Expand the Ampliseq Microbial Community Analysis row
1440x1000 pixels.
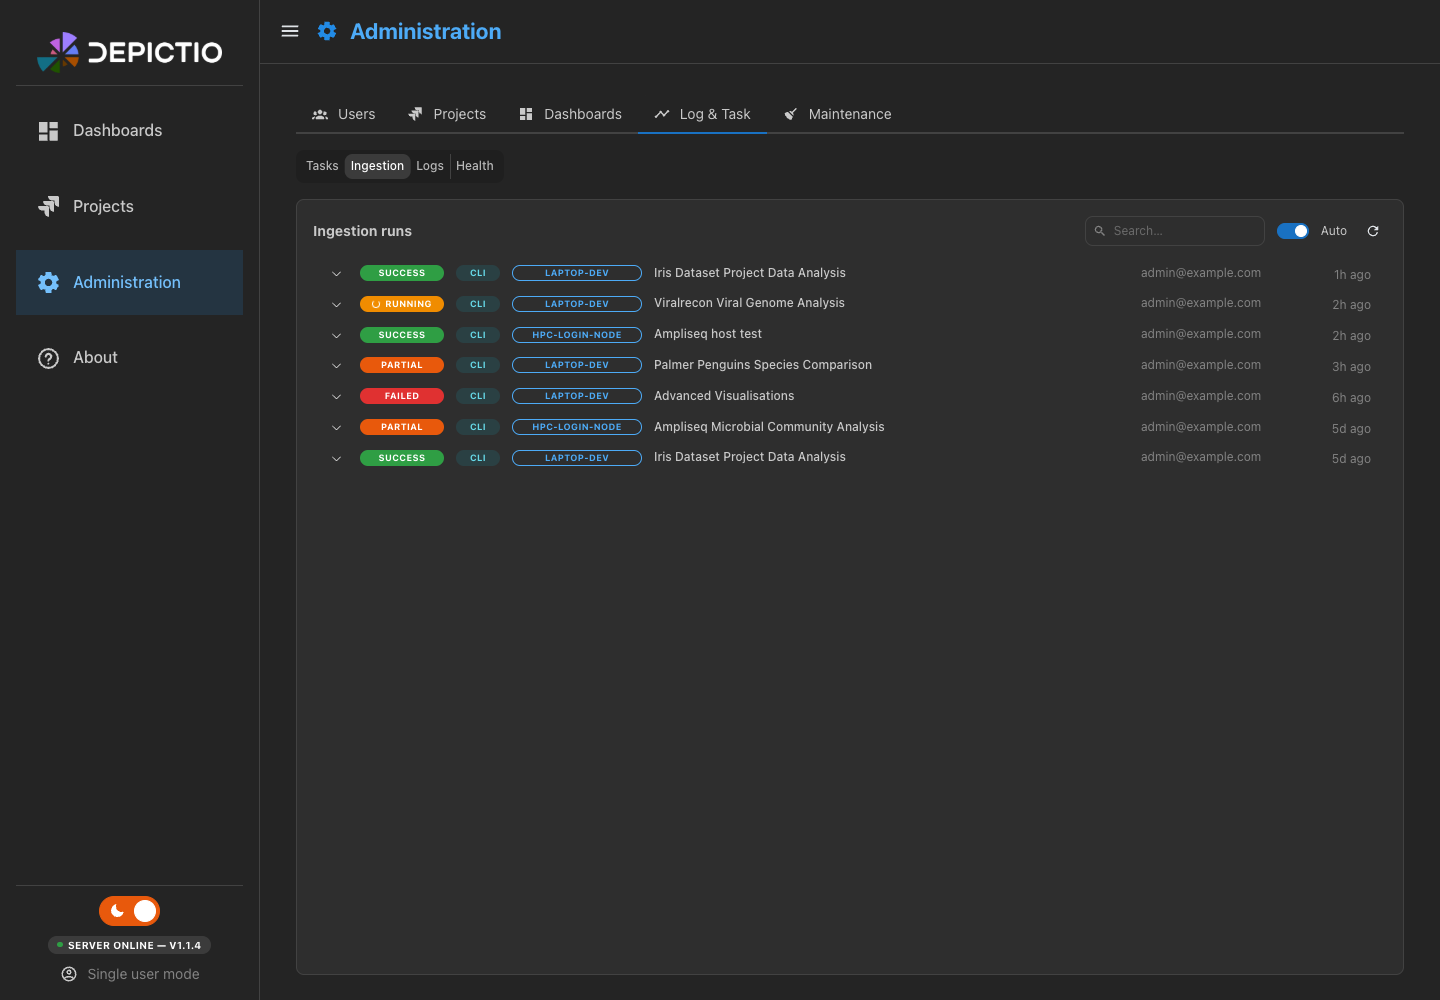(337, 428)
